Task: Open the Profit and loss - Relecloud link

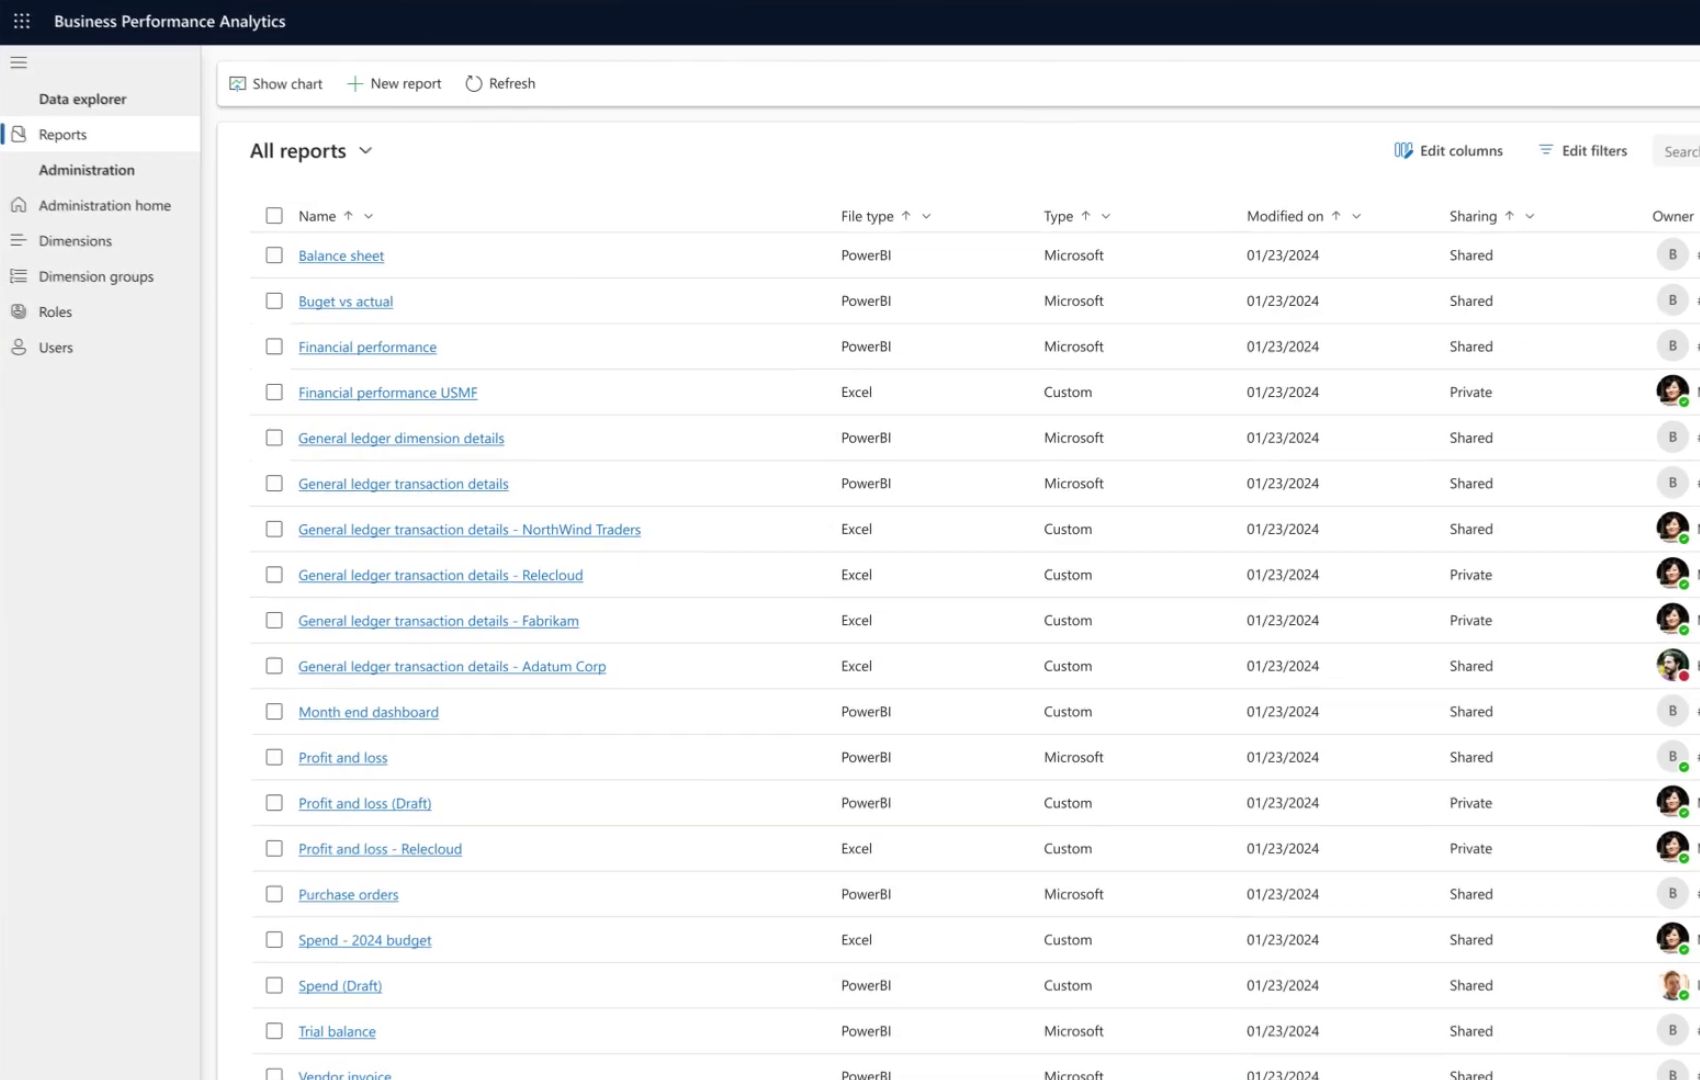Action: coord(380,849)
